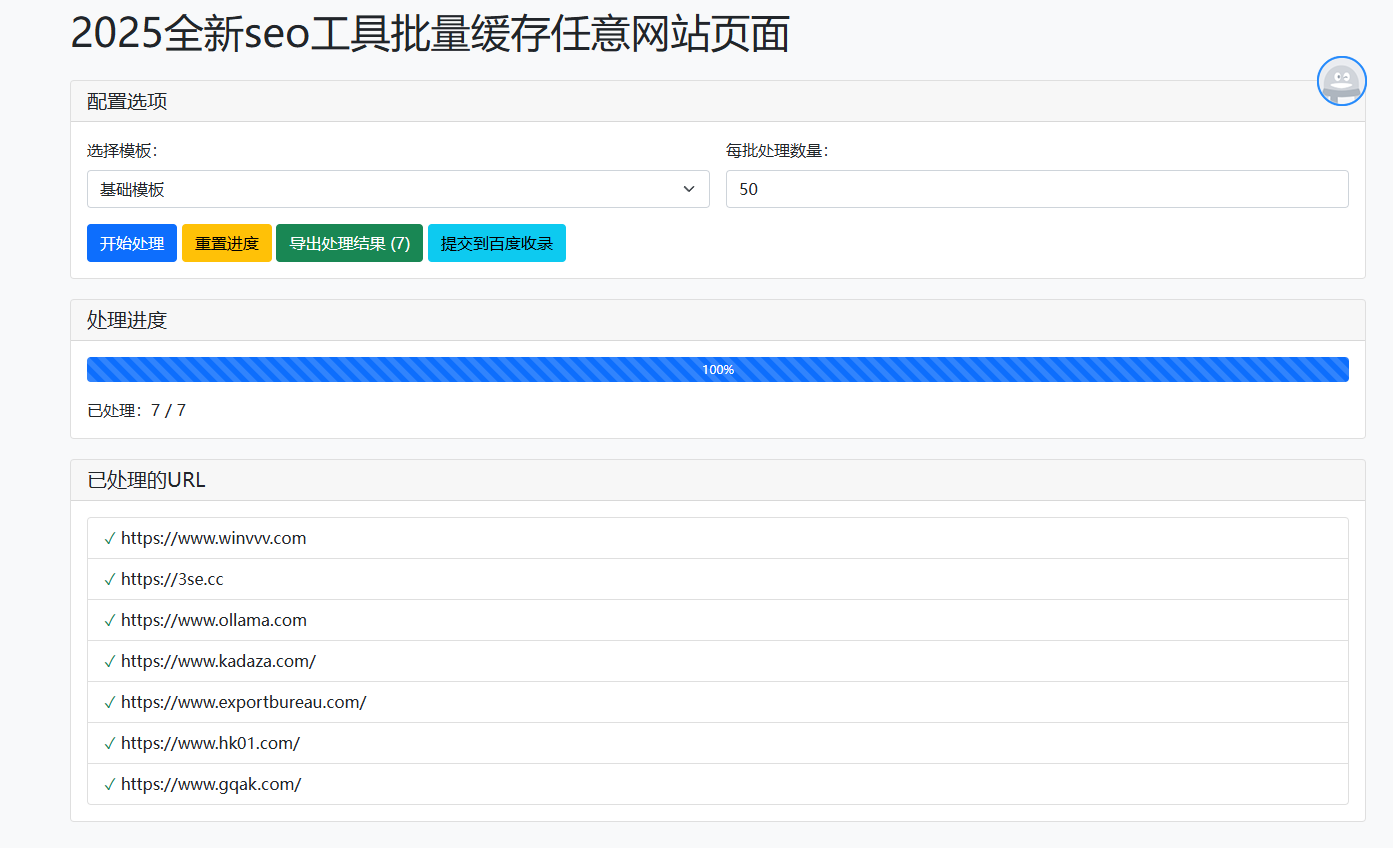Click the checkmark beside gqak.com

[x=109, y=783]
